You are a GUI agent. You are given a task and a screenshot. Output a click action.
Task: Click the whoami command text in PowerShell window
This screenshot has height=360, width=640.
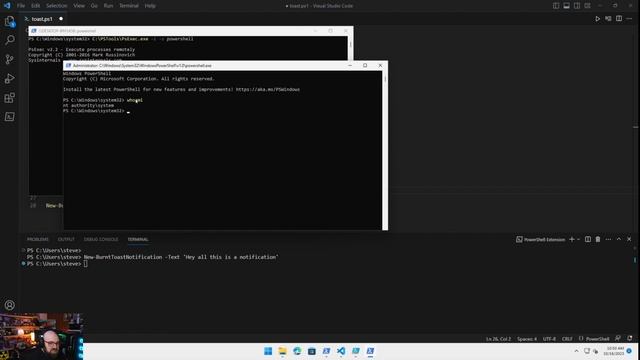[135, 100]
